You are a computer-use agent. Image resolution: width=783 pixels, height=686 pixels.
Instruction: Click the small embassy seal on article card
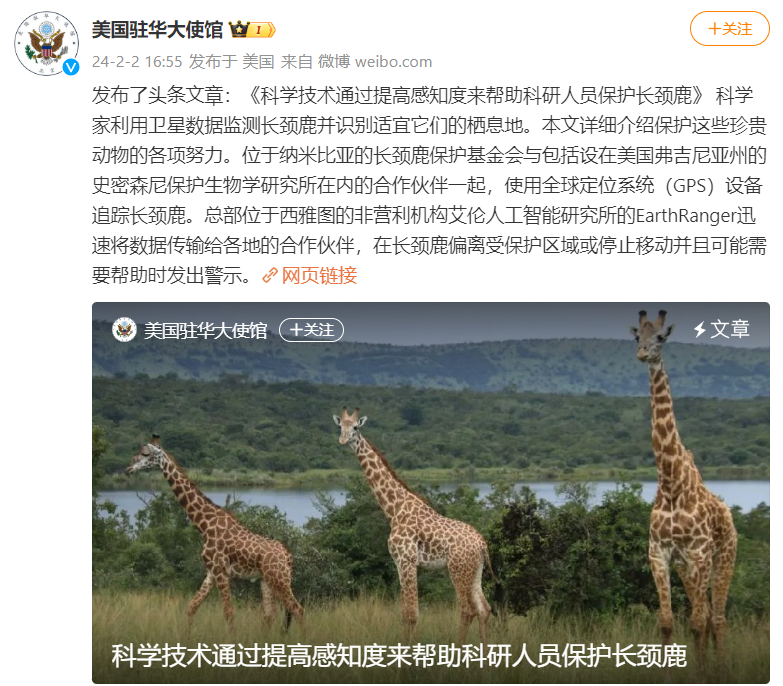pos(124,330)
